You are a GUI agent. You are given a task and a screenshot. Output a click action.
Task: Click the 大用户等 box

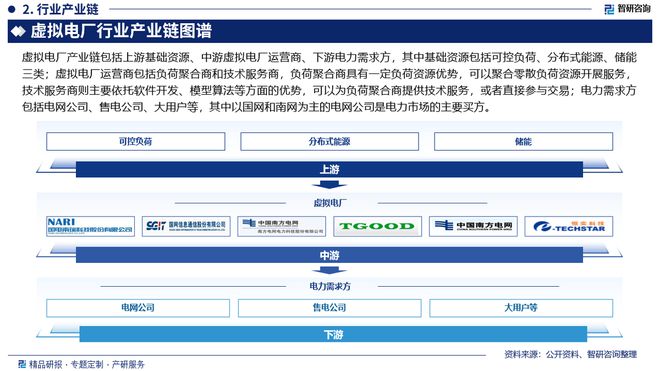(521, 308)
